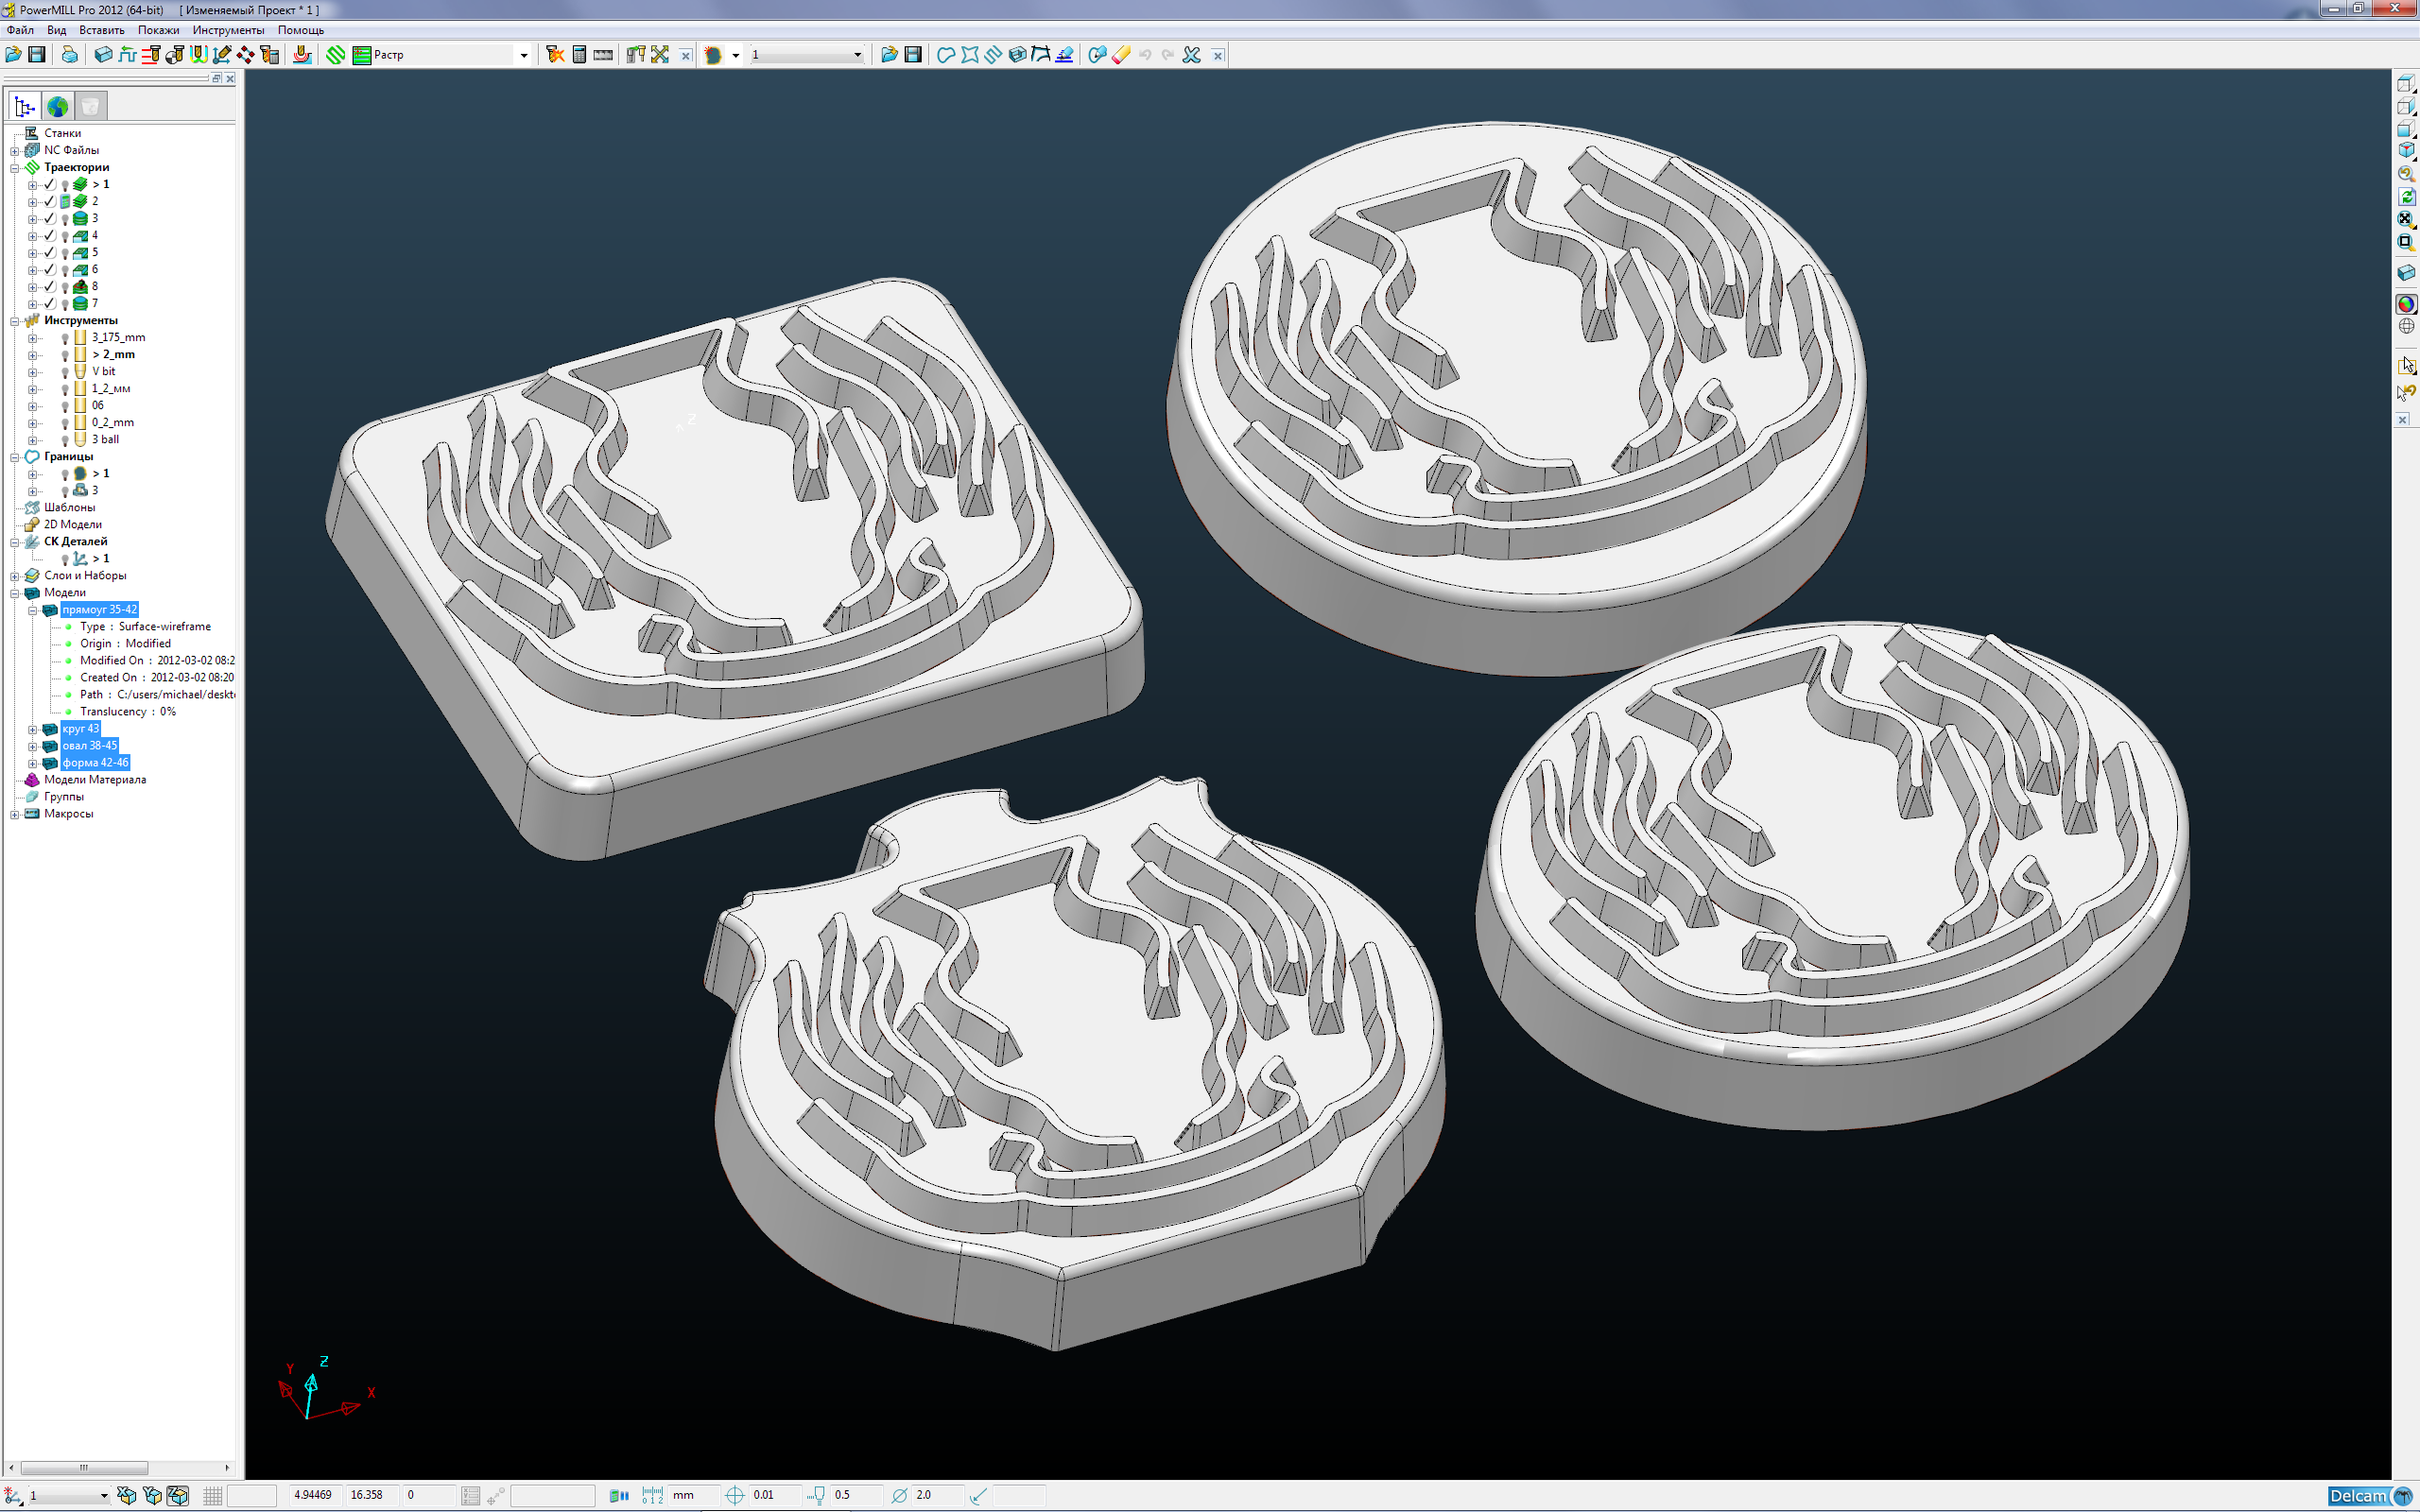Click the shaded view color sphere icon
Screen dimensions: 2420x1512
(2406, 304)
